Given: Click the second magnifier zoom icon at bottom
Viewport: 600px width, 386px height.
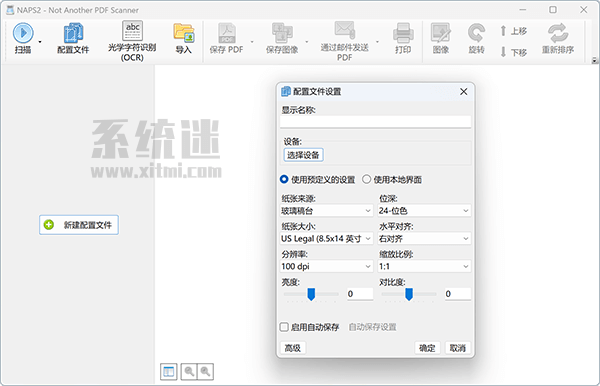Looking at the screenshot, I should (205, 371).
